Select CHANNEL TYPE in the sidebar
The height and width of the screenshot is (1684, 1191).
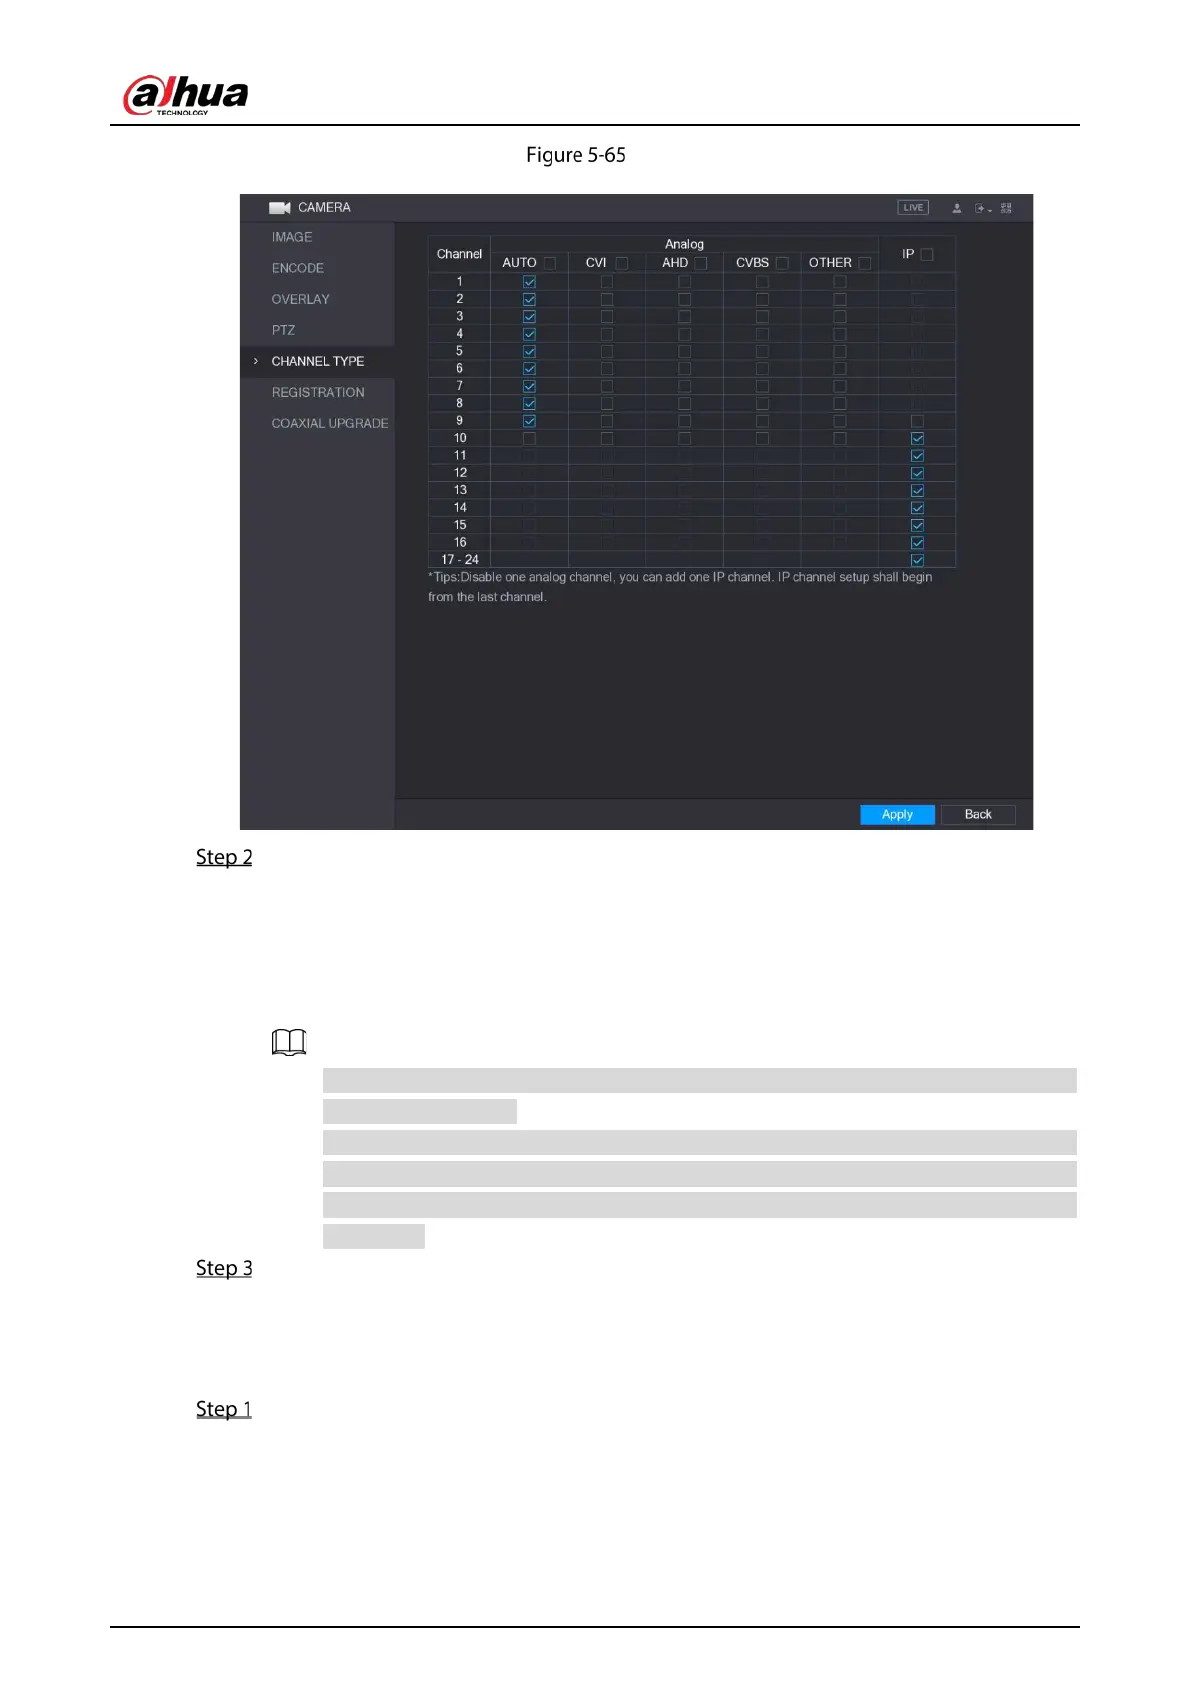tap(318, 361)
